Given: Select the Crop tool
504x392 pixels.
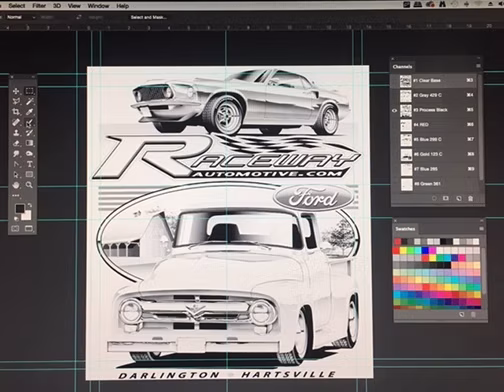Looking at the screenshot, I should (x=16, y=112).
